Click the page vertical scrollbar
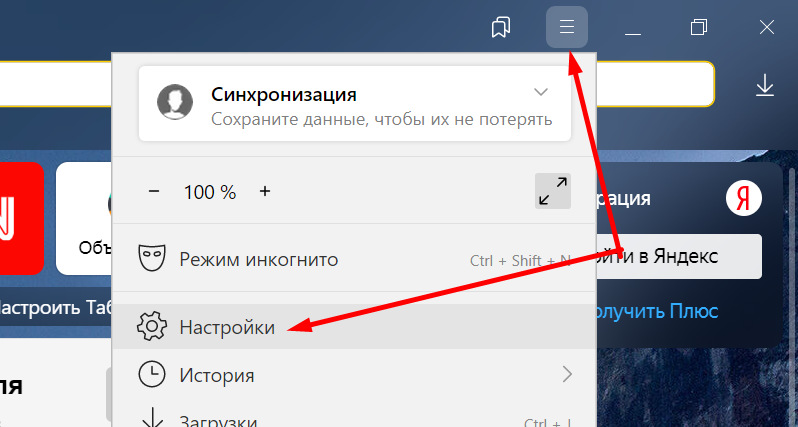The width and height of the screenshot is (798, 427). (x=792, y=295)
